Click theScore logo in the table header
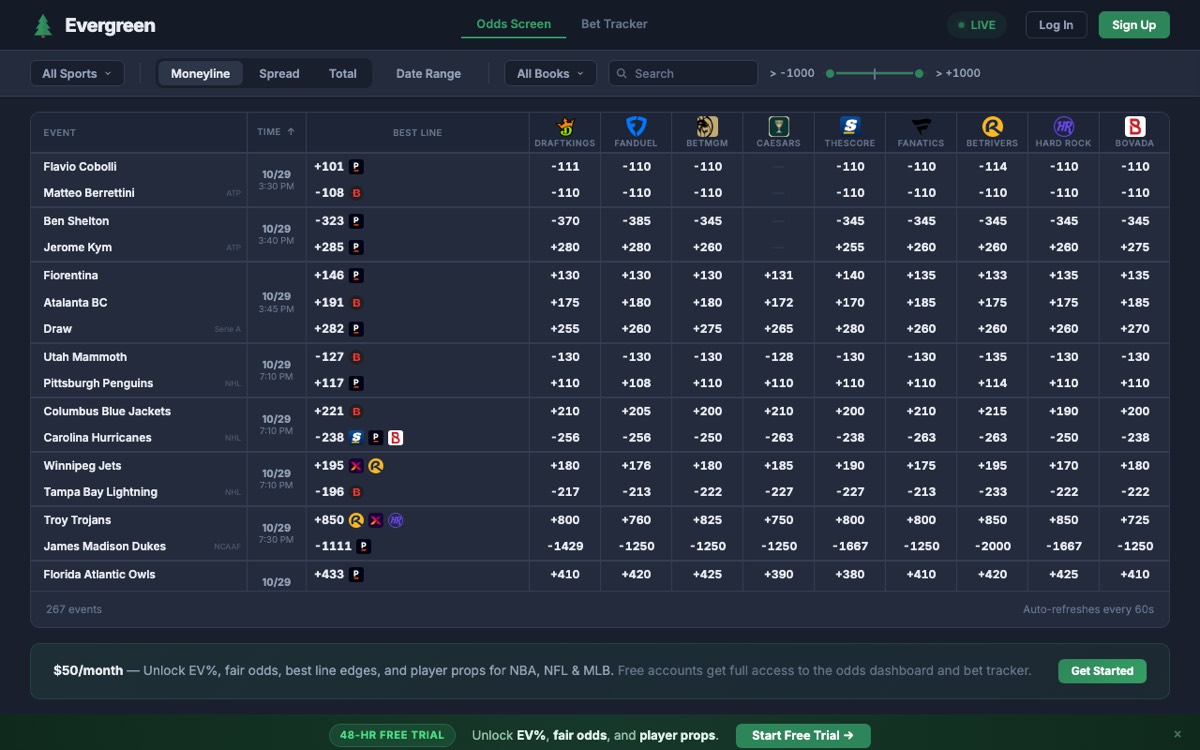Image resolution: width=1200 pixels, height=750 pixels. click(x=850, y=127)
